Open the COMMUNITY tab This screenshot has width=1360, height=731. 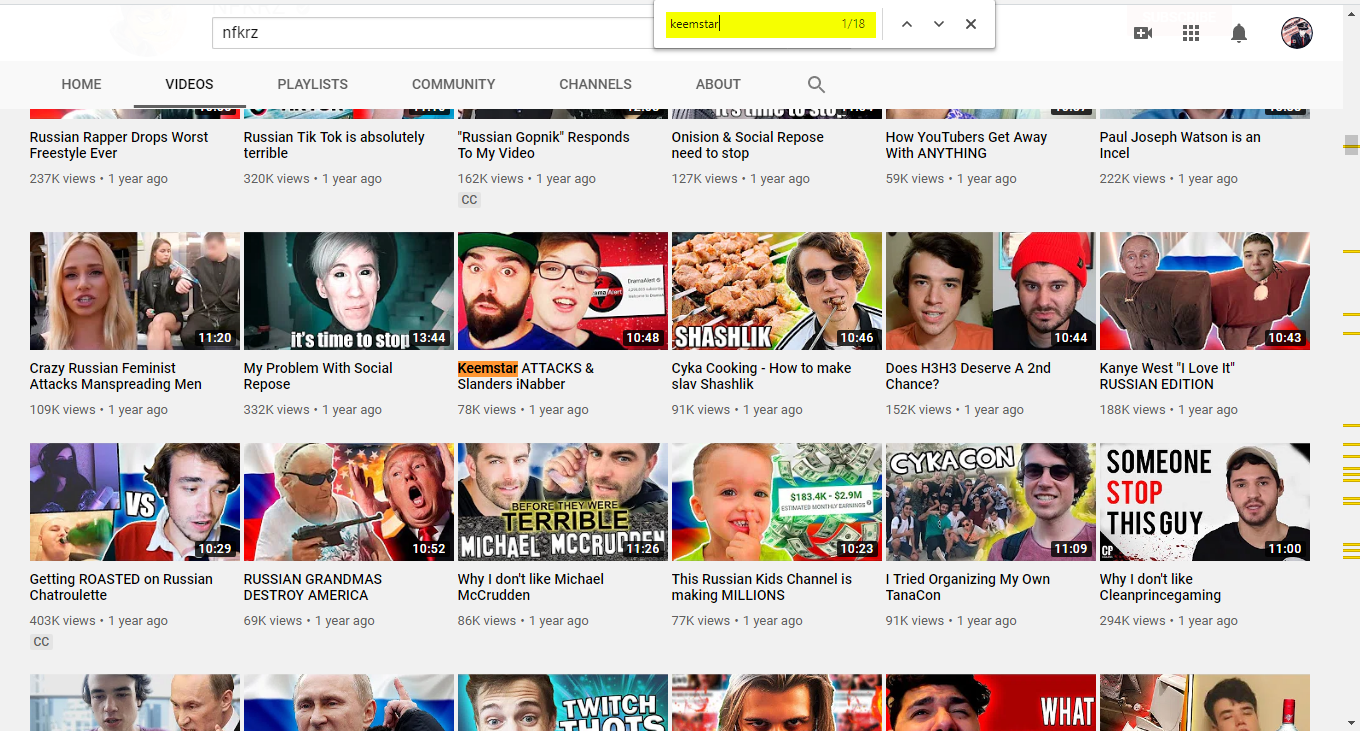point(453,84)
